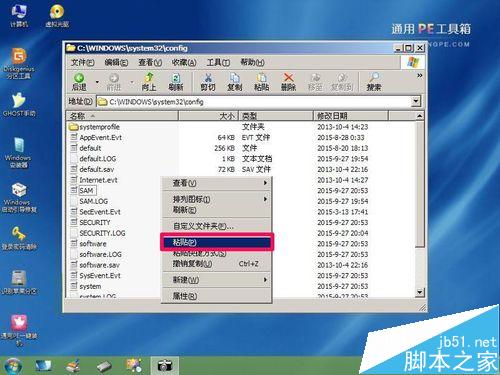Open the 帮助(H) menu
Screen dimensions: 500x375
(x=252, y=62)
